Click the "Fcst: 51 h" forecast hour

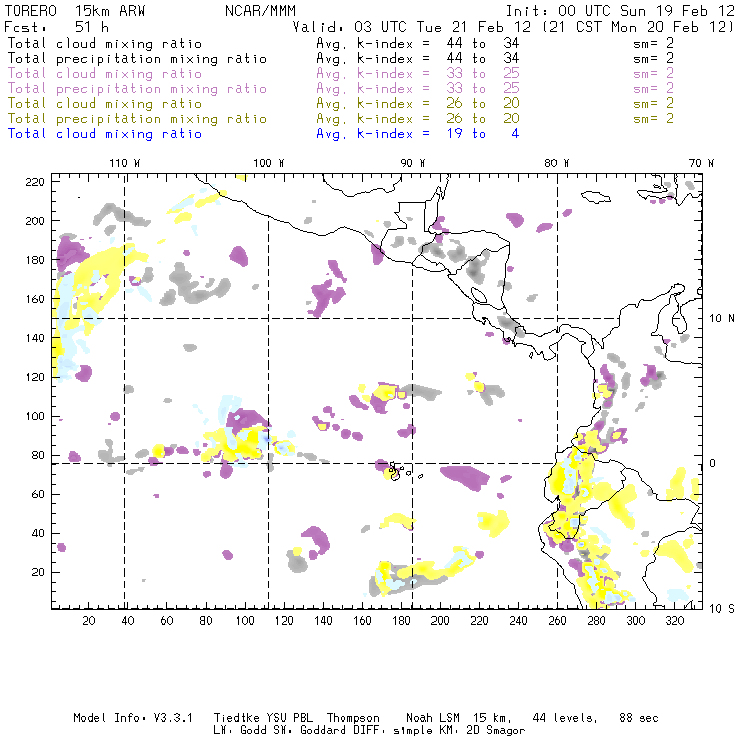coord(57,27)
